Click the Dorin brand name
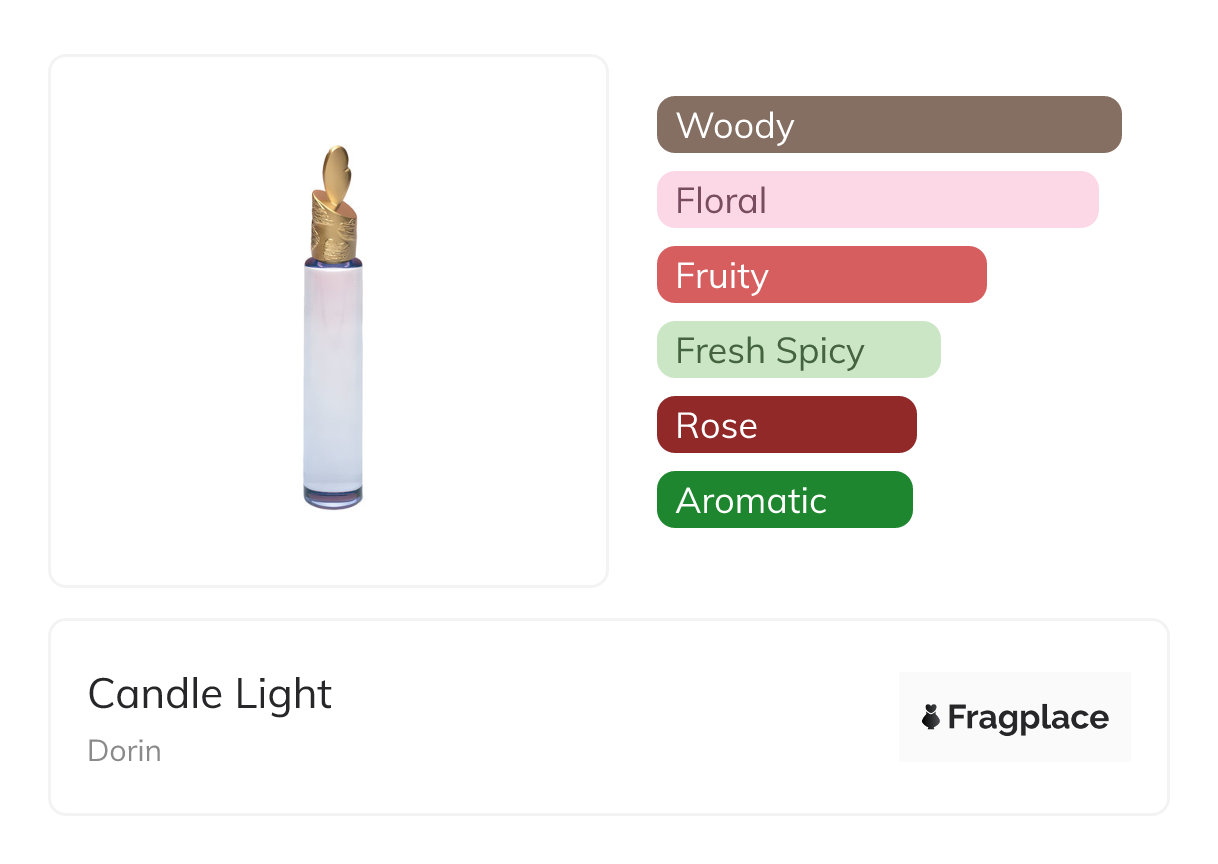This screenshot has height=864, width=1218. click(125, 751)
